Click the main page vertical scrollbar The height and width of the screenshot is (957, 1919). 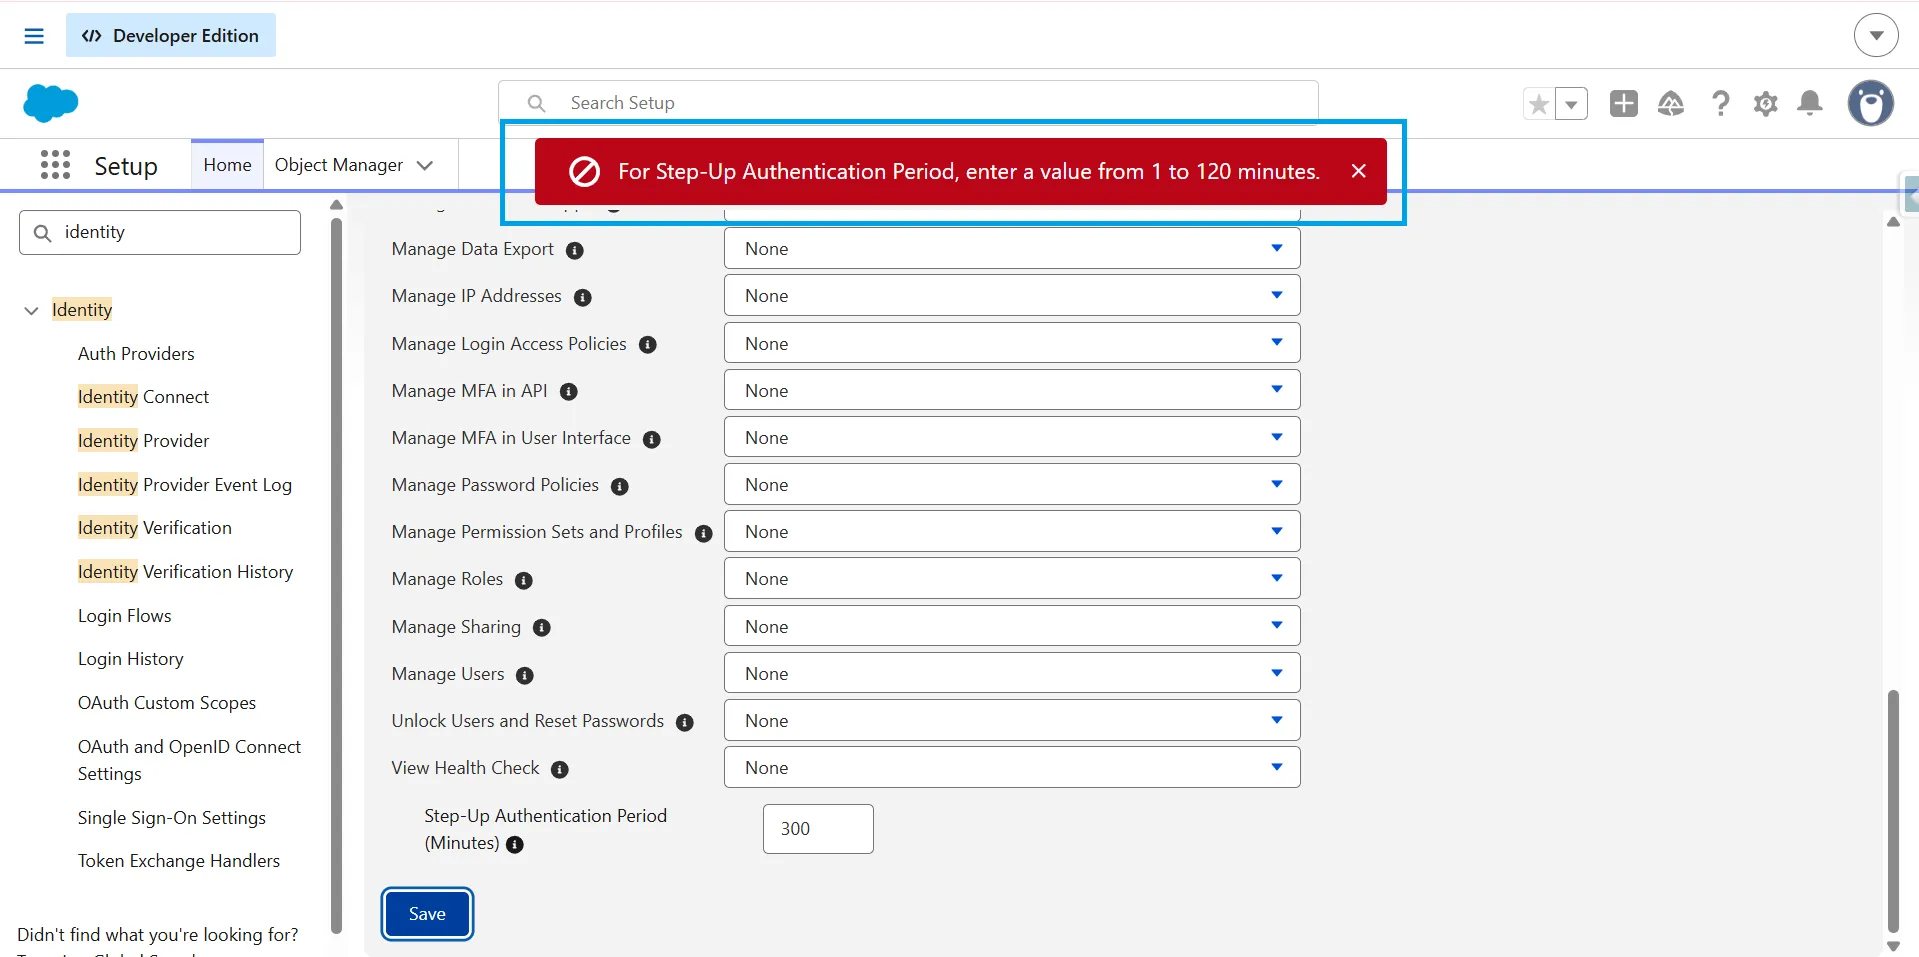[1893, 810]
